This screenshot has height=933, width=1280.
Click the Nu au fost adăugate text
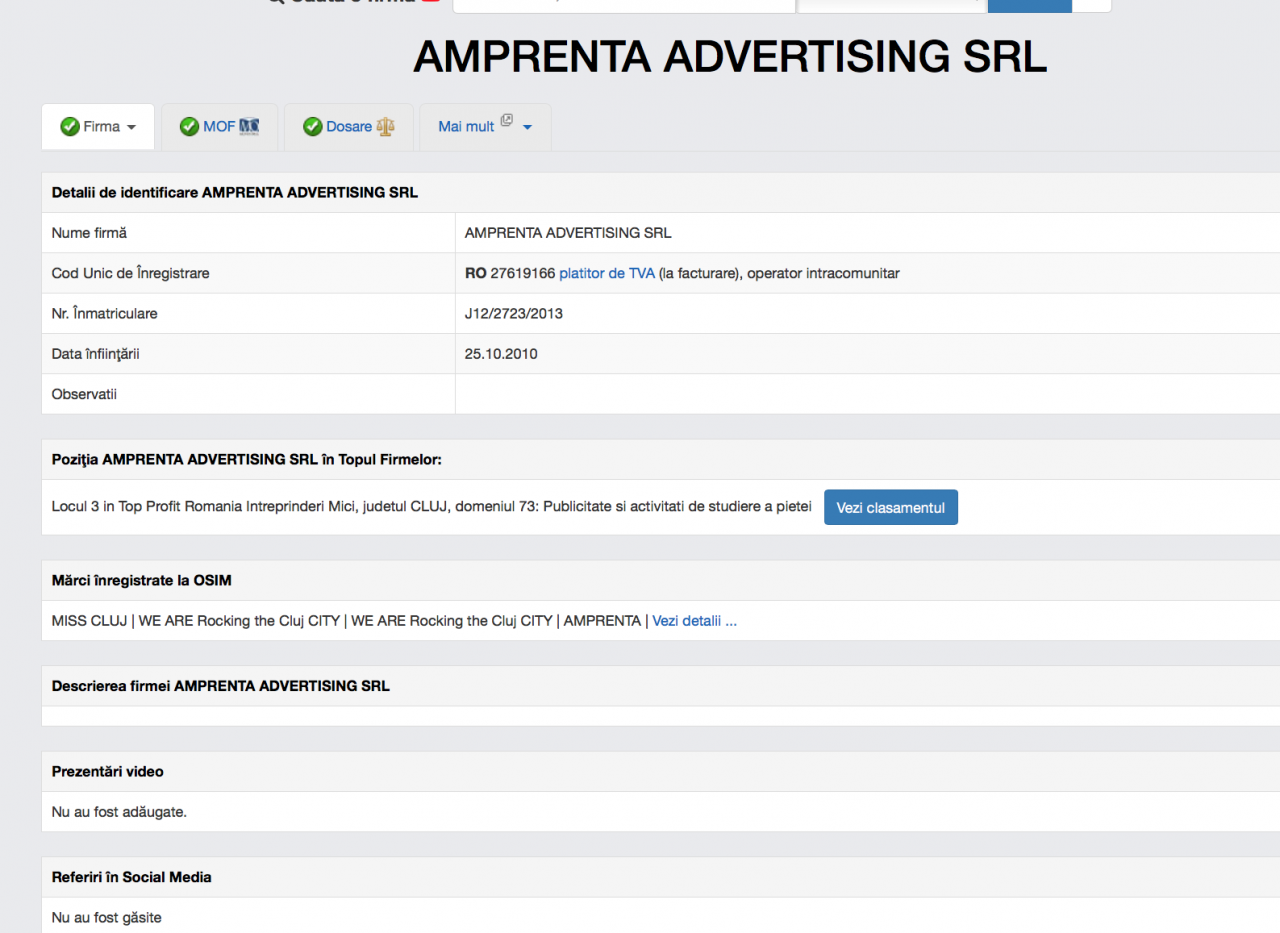pyautogui.click(x=119, y=812)
